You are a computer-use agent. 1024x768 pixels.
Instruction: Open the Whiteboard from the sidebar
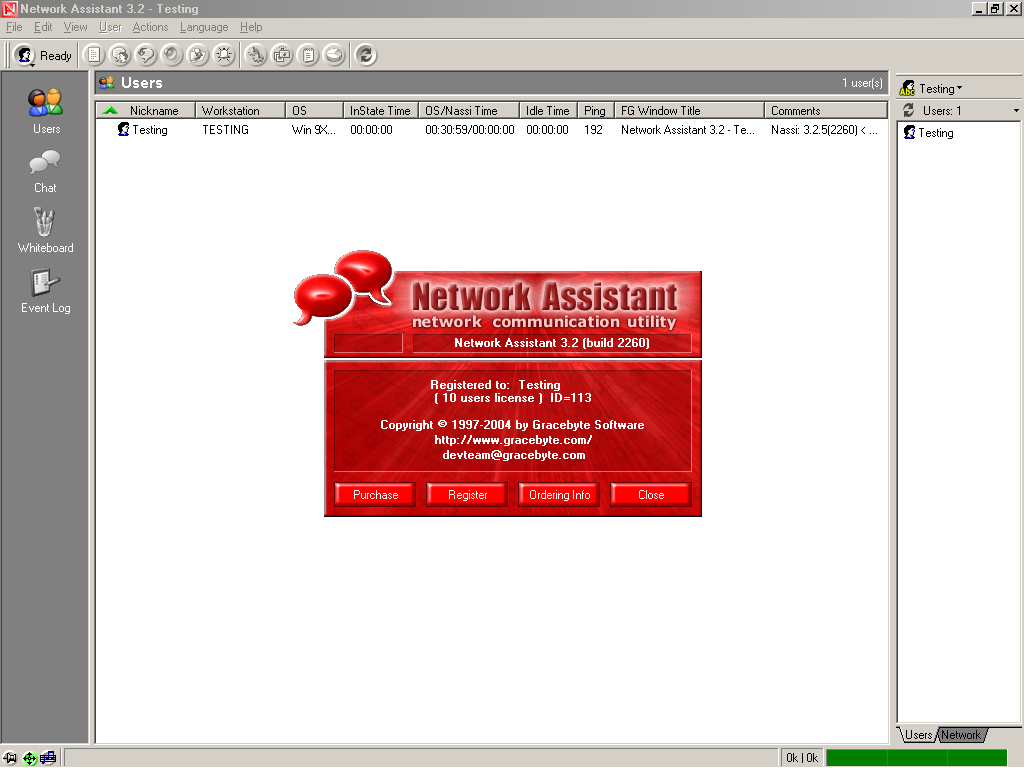(x=45, y=230)
